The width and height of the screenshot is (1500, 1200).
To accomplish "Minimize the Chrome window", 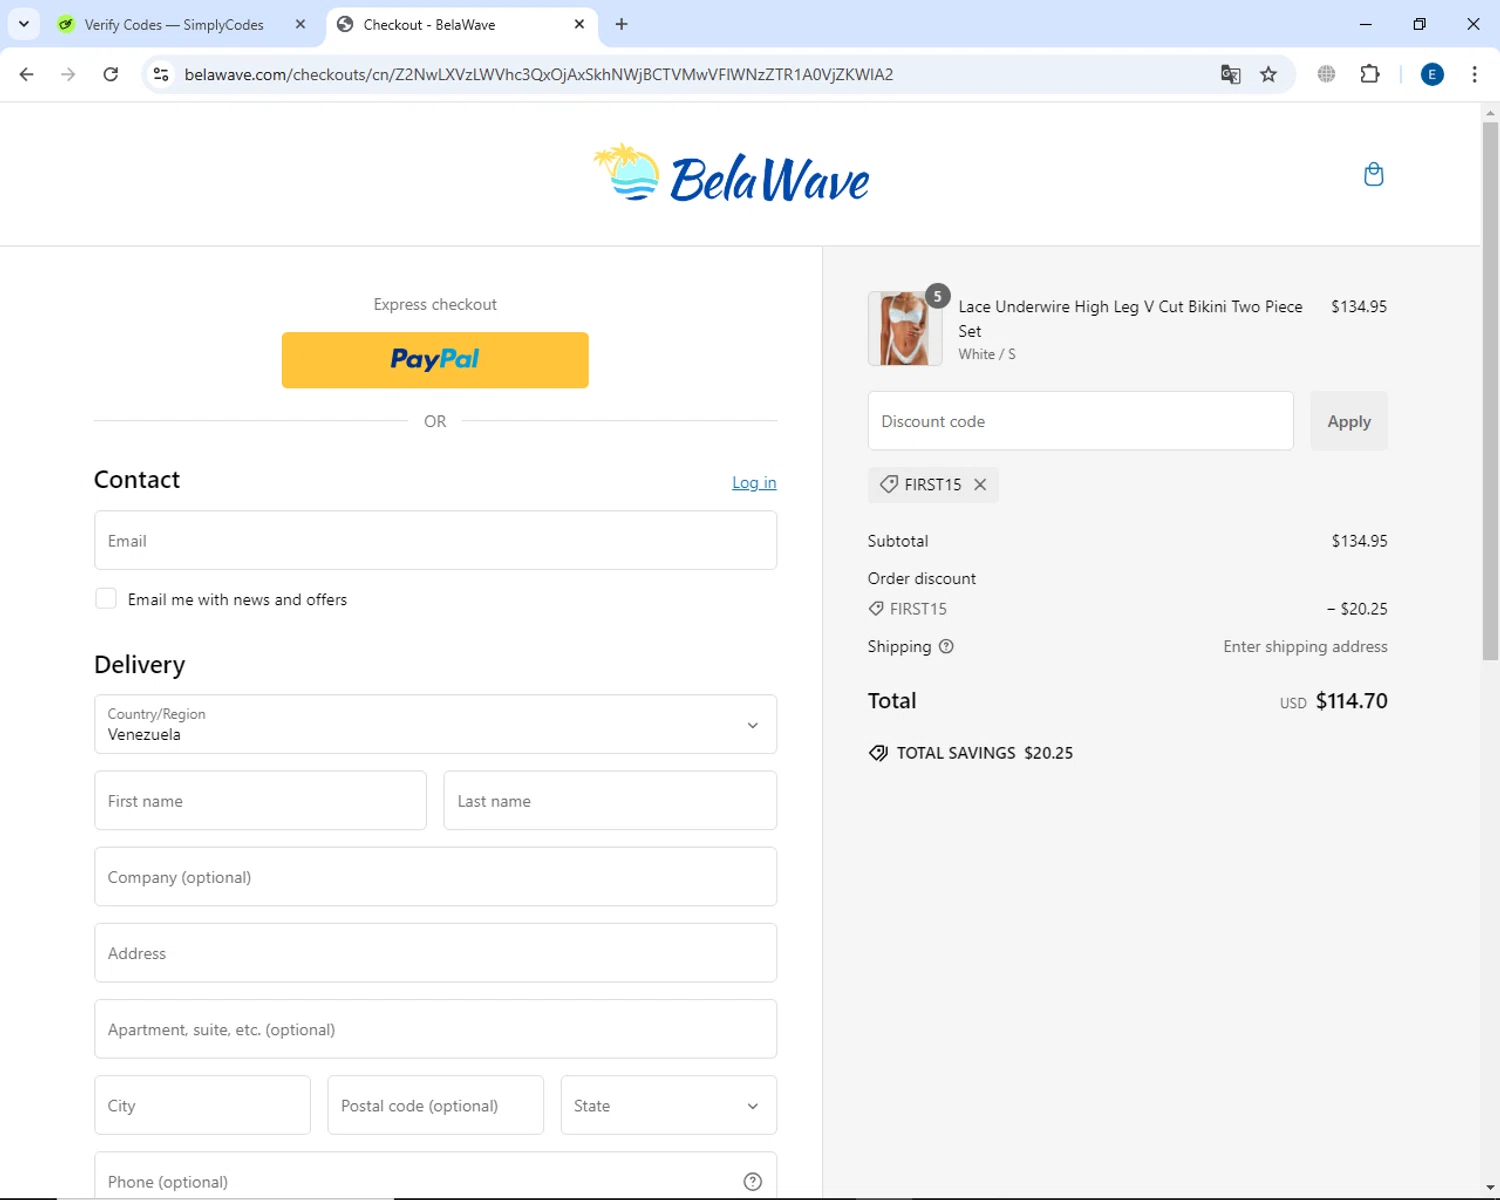I will (x=1365, y=24).
